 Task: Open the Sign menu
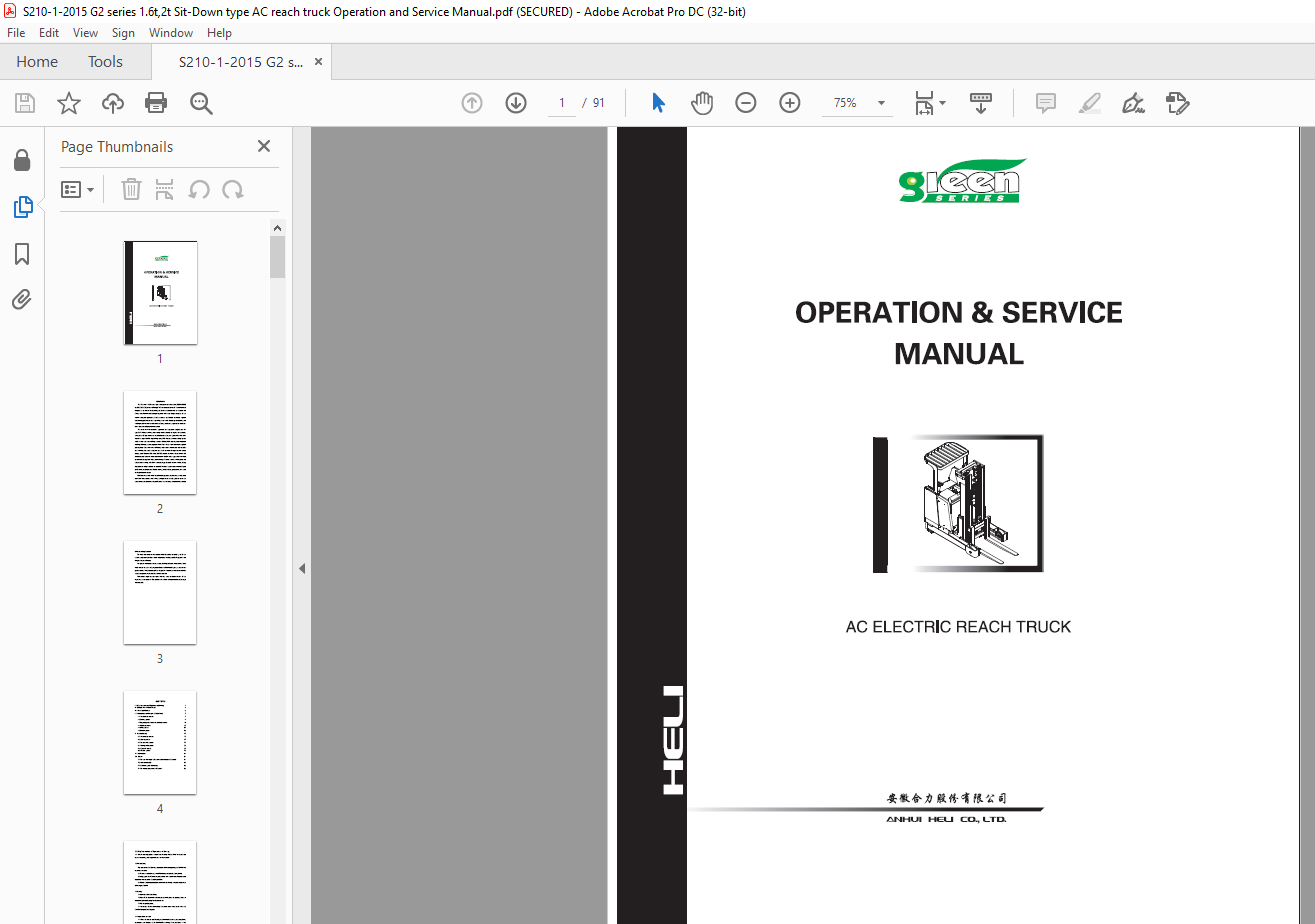tap(123, 33)
